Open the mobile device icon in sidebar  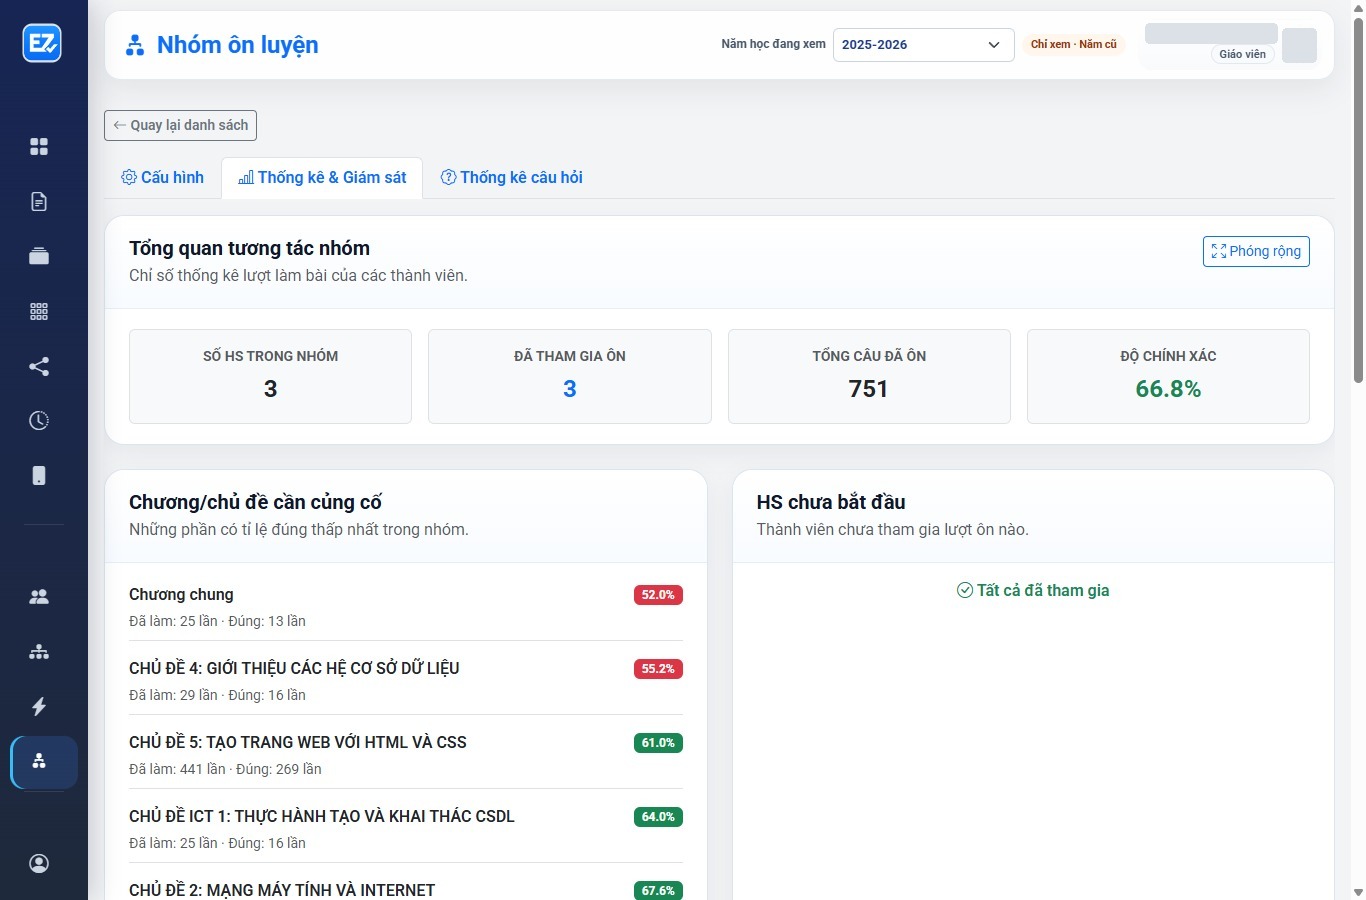point(39,475)
